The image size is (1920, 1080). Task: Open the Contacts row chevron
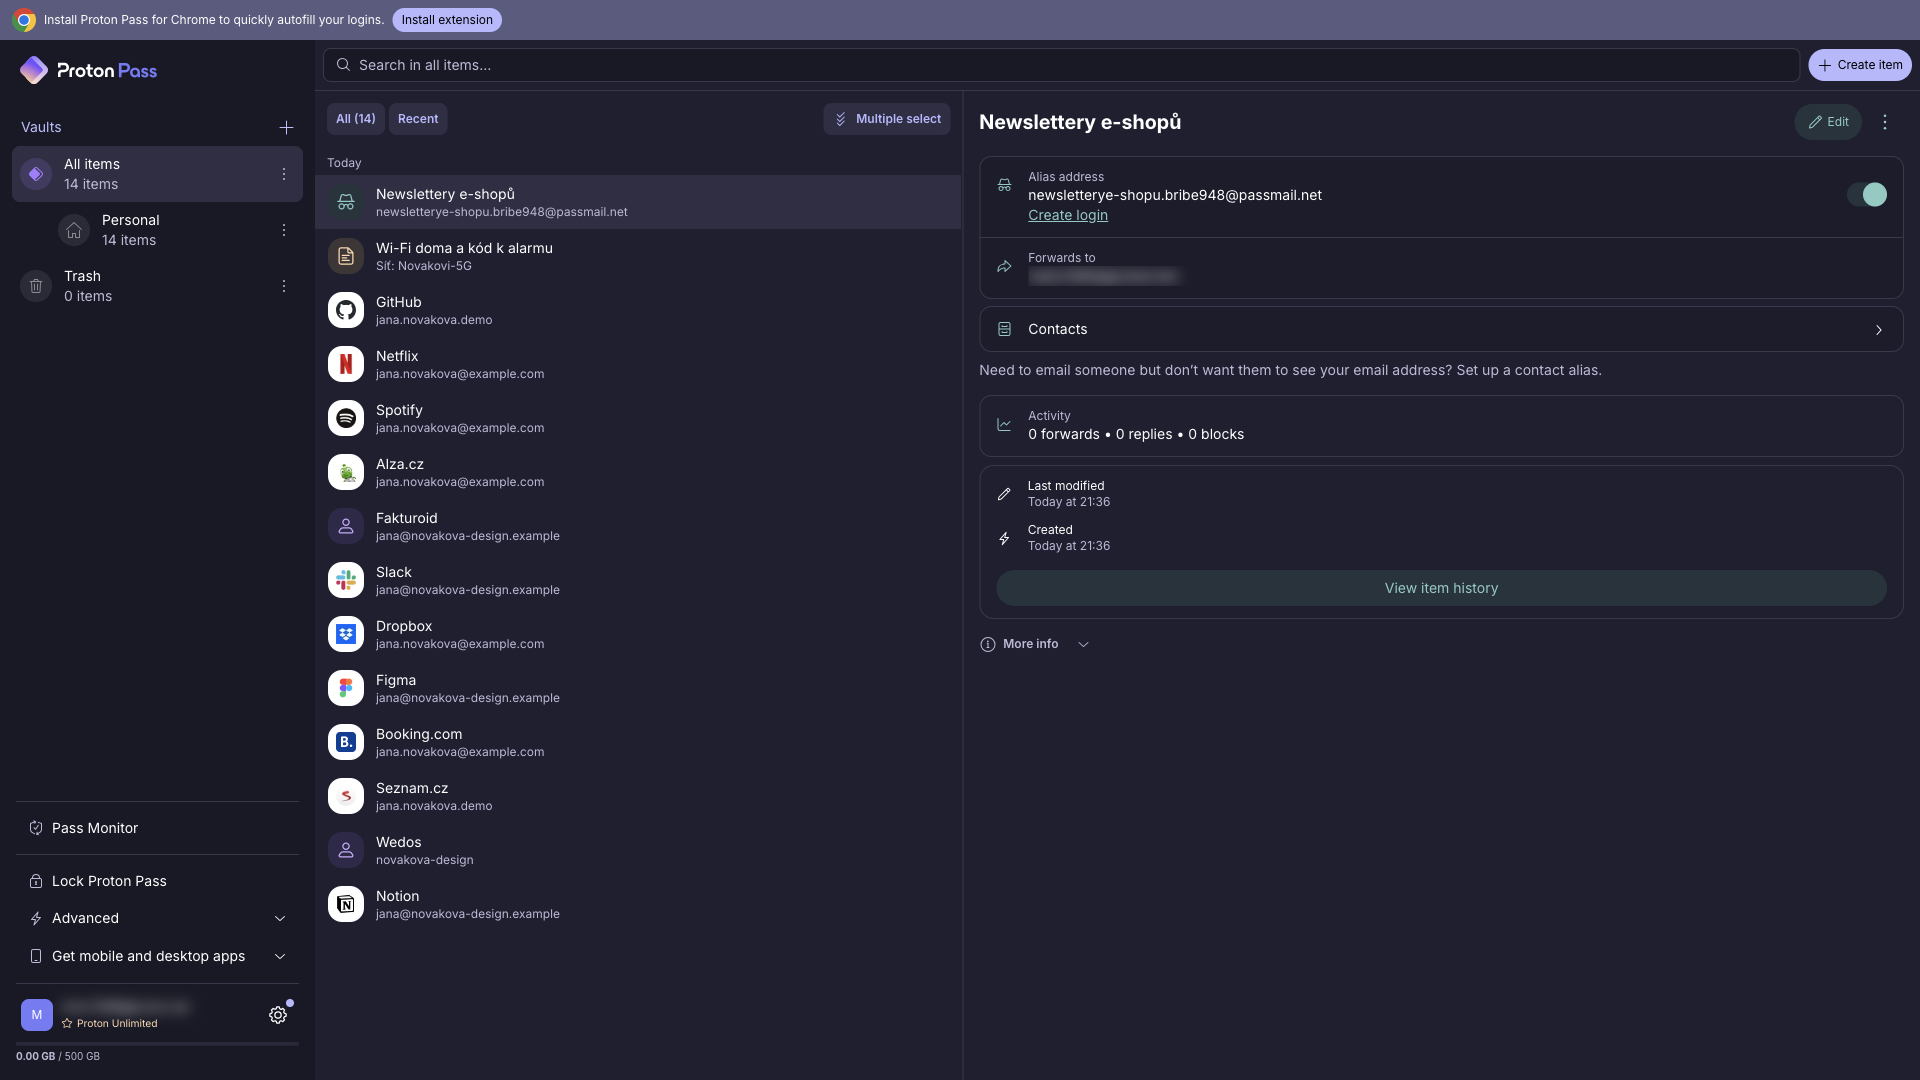click(1879, 330)
